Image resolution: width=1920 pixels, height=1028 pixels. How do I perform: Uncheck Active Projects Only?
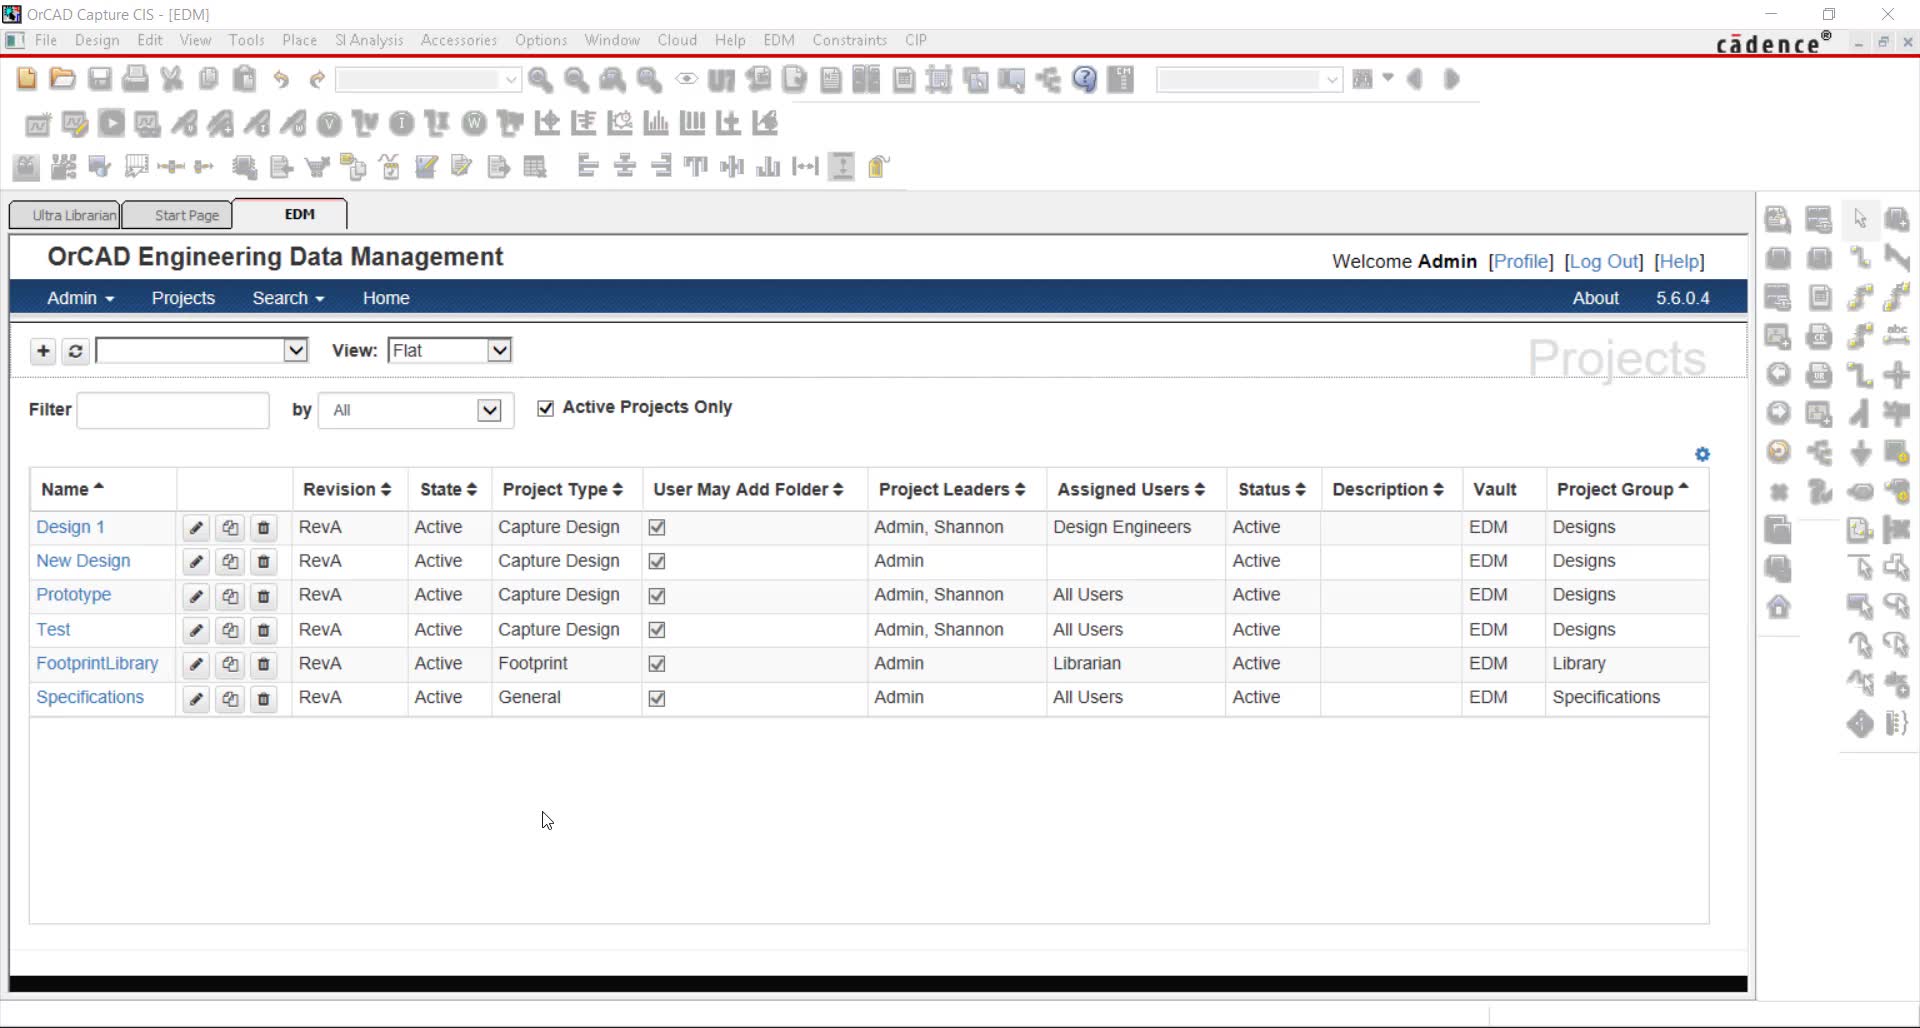545,407
